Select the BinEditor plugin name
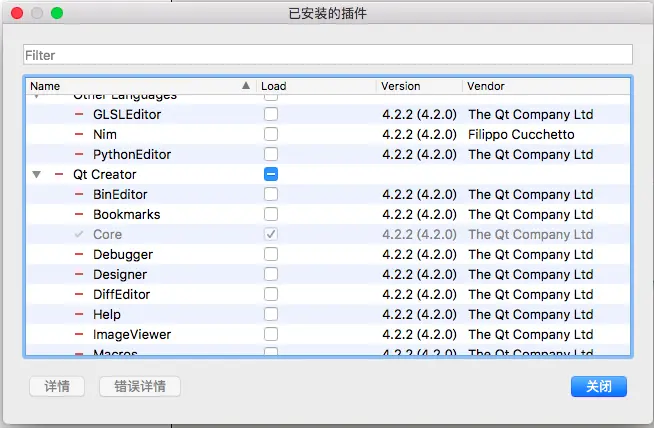Image resolution: width=654 pixels, height=428 pixels. point(120,194)
